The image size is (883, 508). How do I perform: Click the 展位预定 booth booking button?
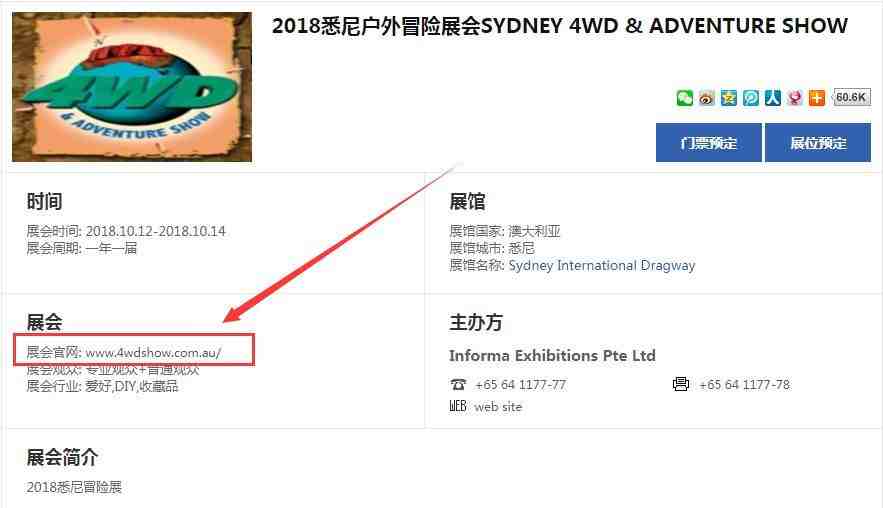[818, 143]
